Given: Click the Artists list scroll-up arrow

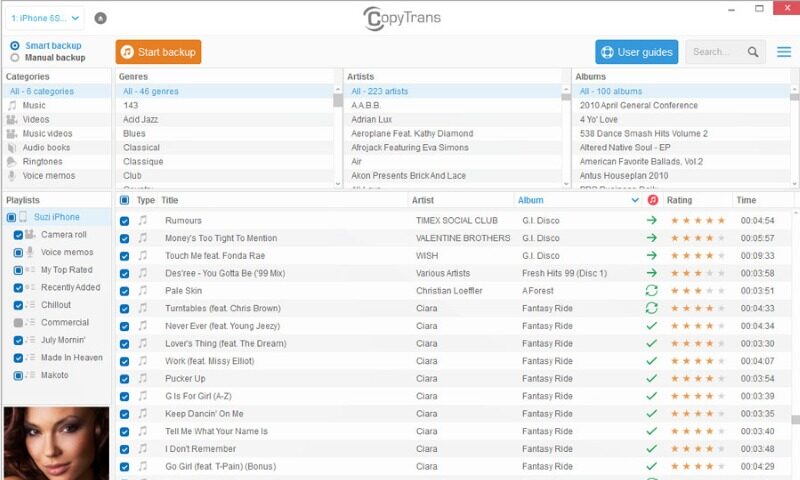Looking at the screenshot, I should pos(566,89).
